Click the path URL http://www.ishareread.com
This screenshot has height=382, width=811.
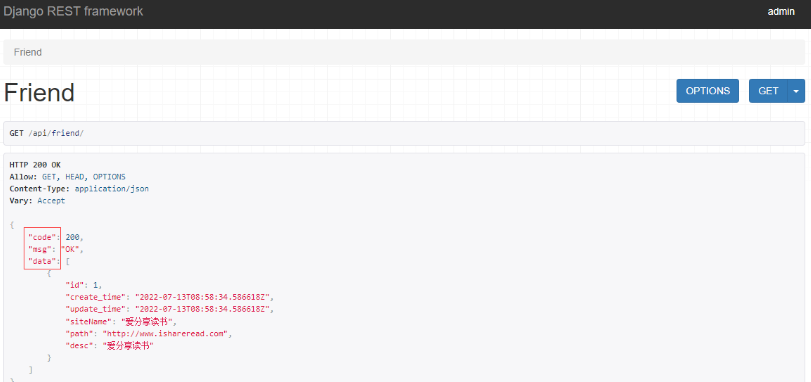(x=165, y=333)
